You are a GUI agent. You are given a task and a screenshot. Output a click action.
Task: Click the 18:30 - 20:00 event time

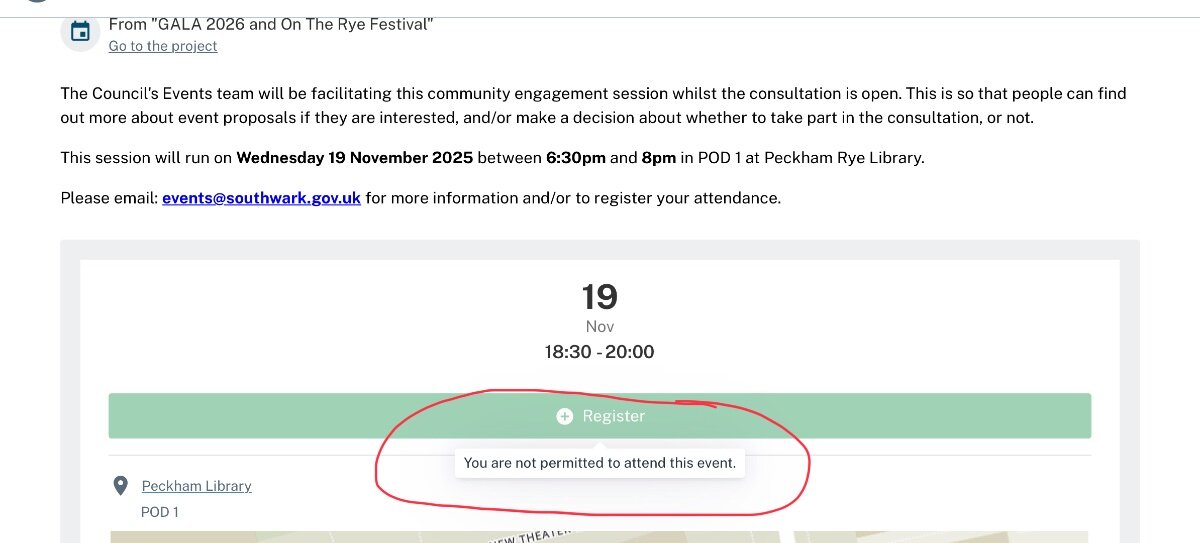click(600, 351)
